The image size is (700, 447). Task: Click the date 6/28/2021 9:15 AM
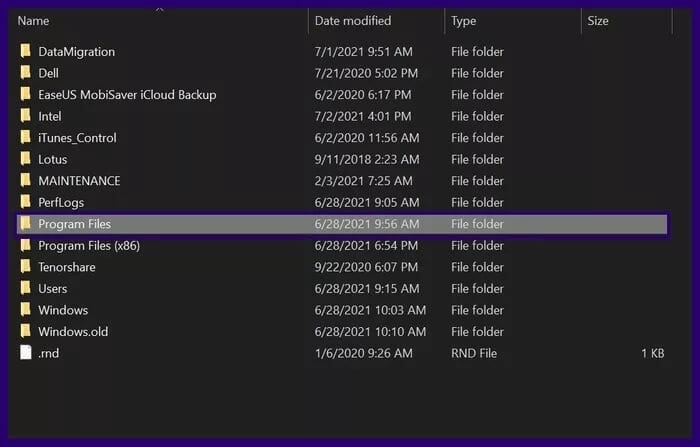click(x=367, y=288)
